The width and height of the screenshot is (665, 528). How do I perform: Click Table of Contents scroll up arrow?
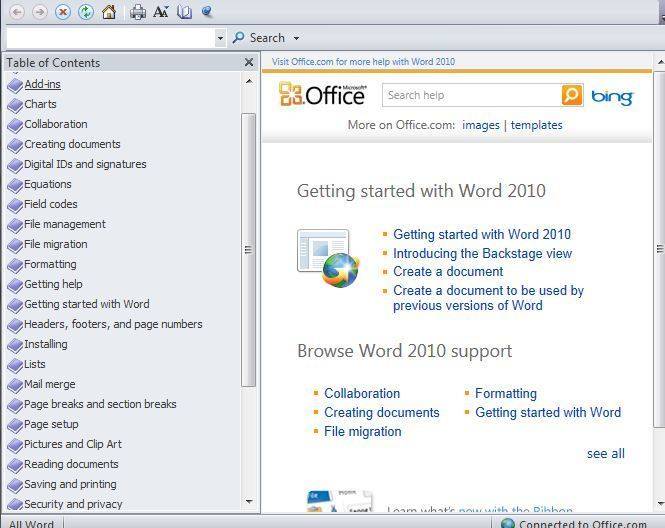249,81
